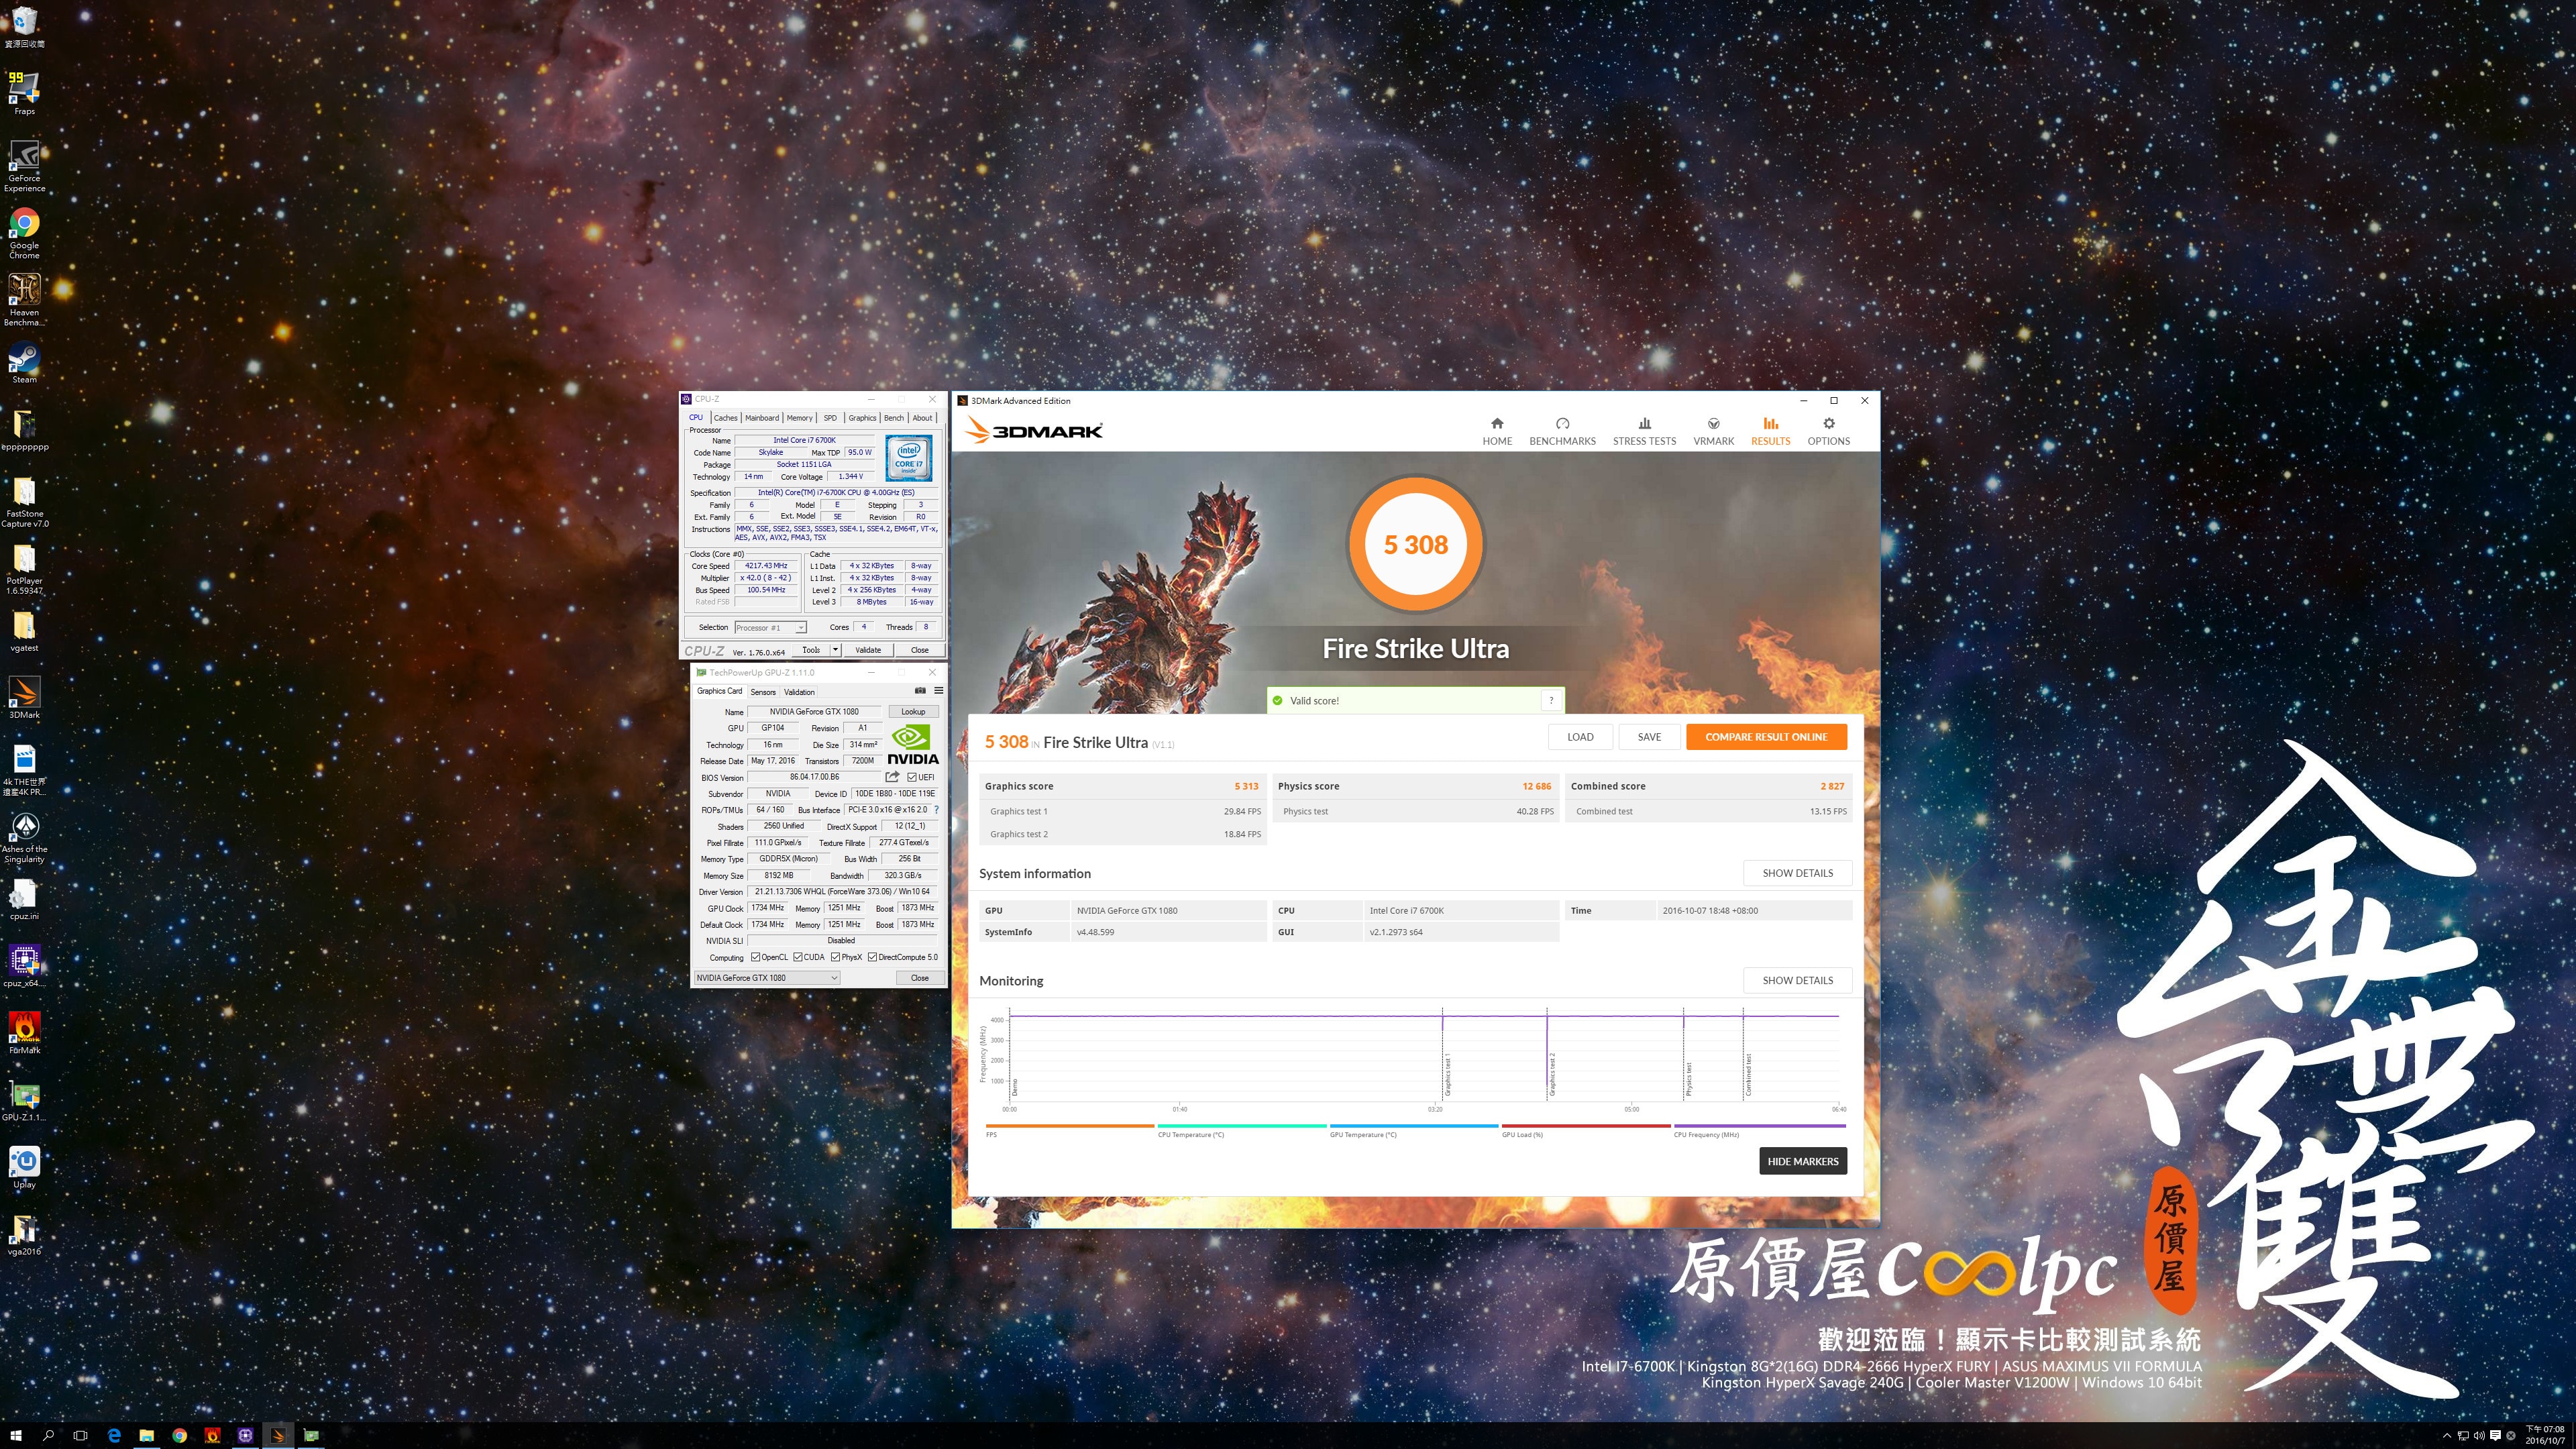Open the Recycle Bin on desktop

tap(24, 27)
